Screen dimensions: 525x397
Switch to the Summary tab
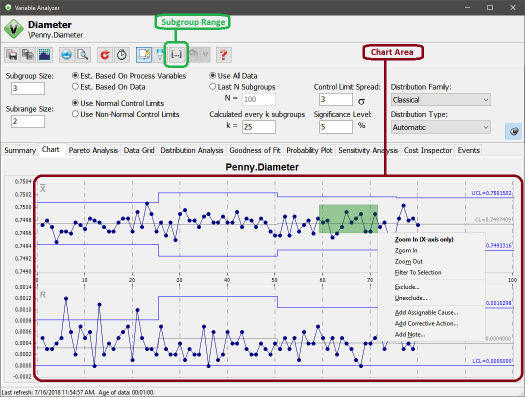click(20, 150)
